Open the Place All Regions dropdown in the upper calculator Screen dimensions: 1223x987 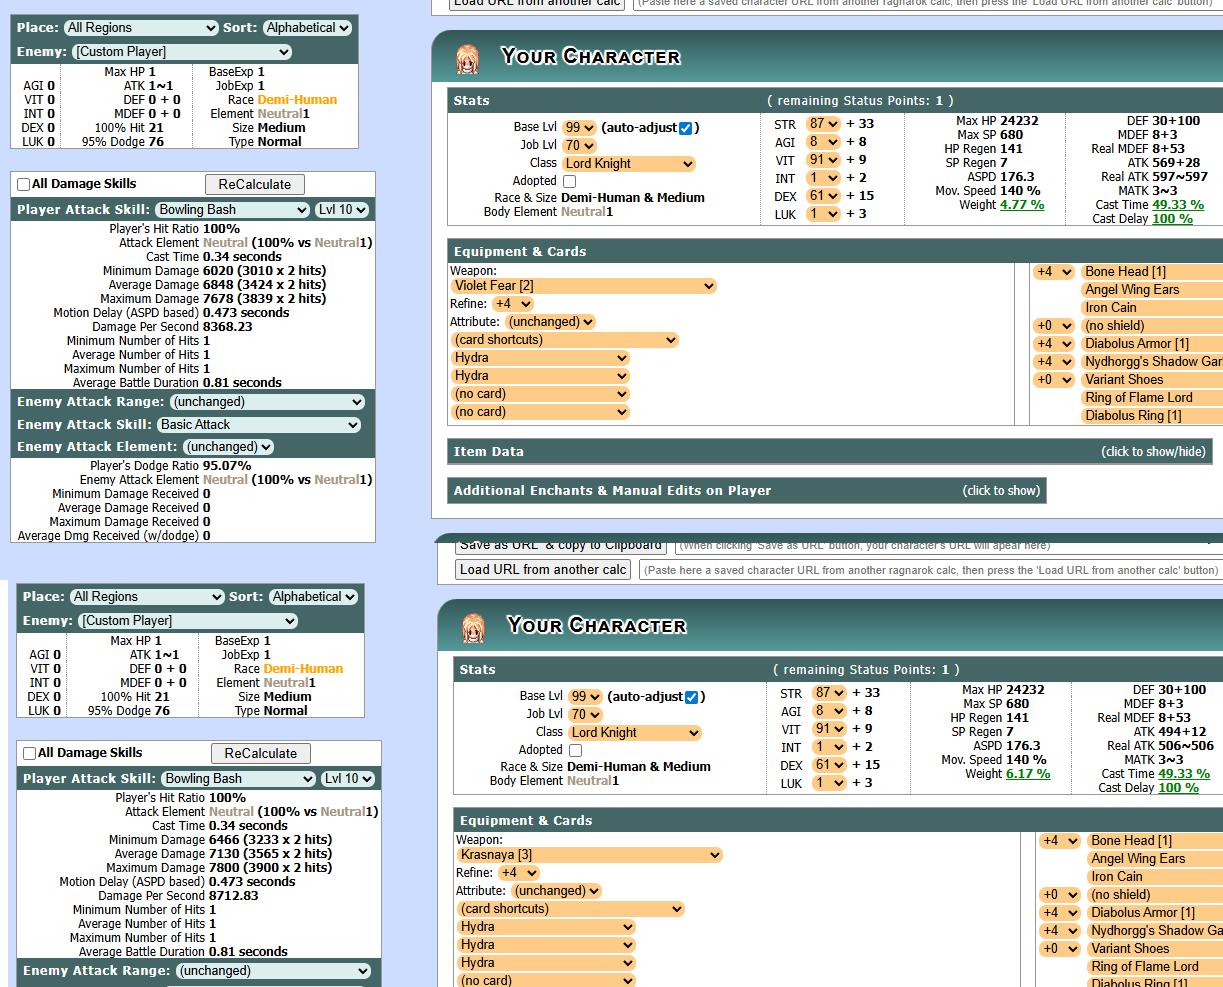[x=141, y=28]
